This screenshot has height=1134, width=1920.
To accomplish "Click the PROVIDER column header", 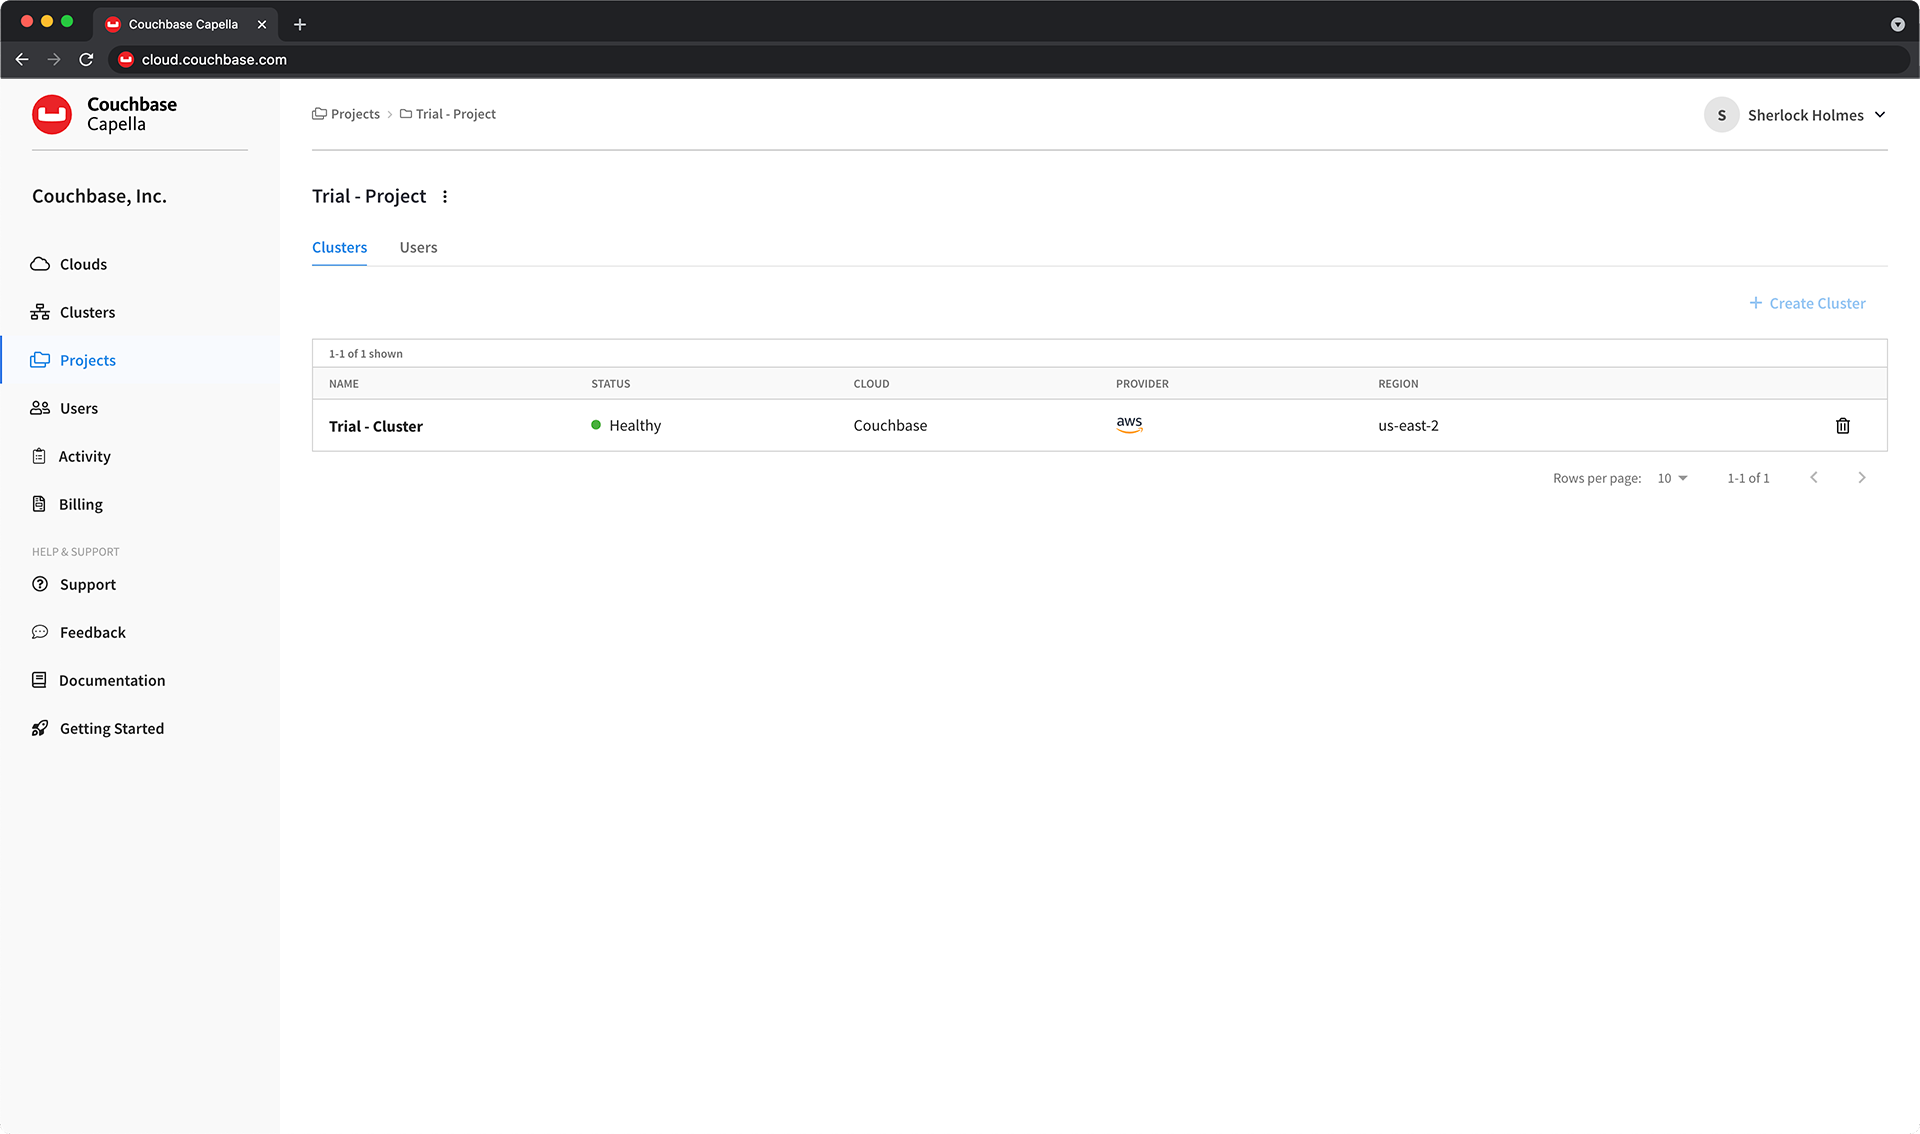I will click(1142, 384).
